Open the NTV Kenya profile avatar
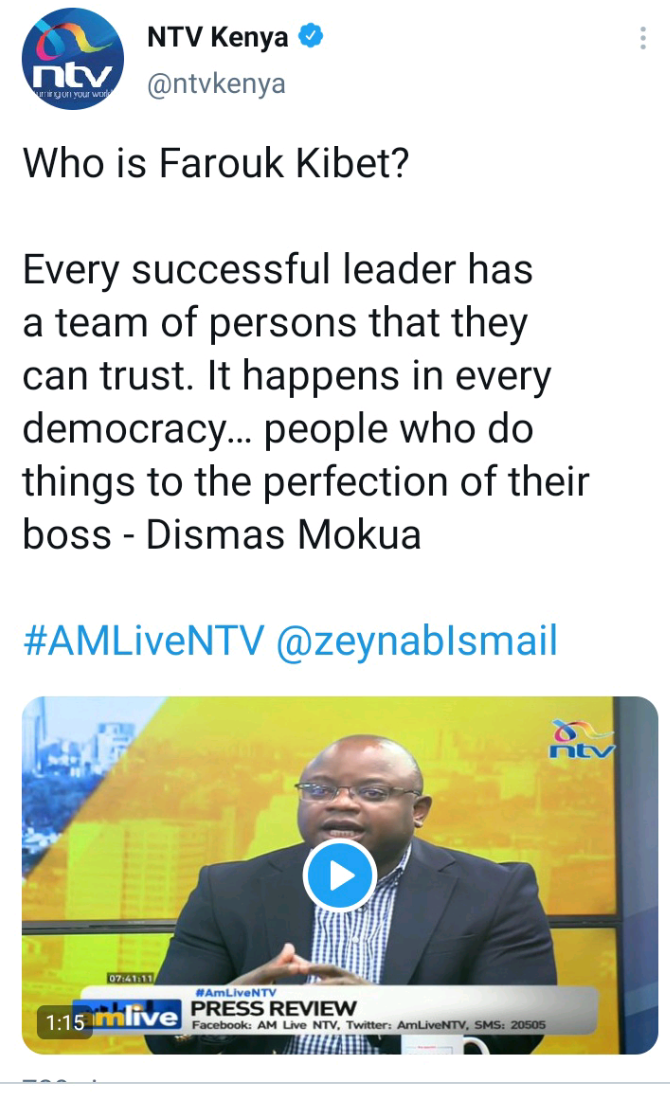The height and width of the screenshot is (1093, 670). [73, 59]
